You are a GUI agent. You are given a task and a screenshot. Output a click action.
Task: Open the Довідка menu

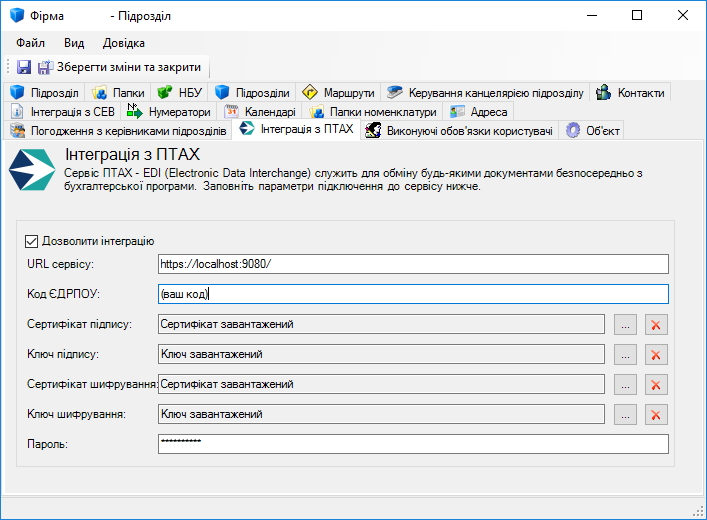(x=124, y=43)
